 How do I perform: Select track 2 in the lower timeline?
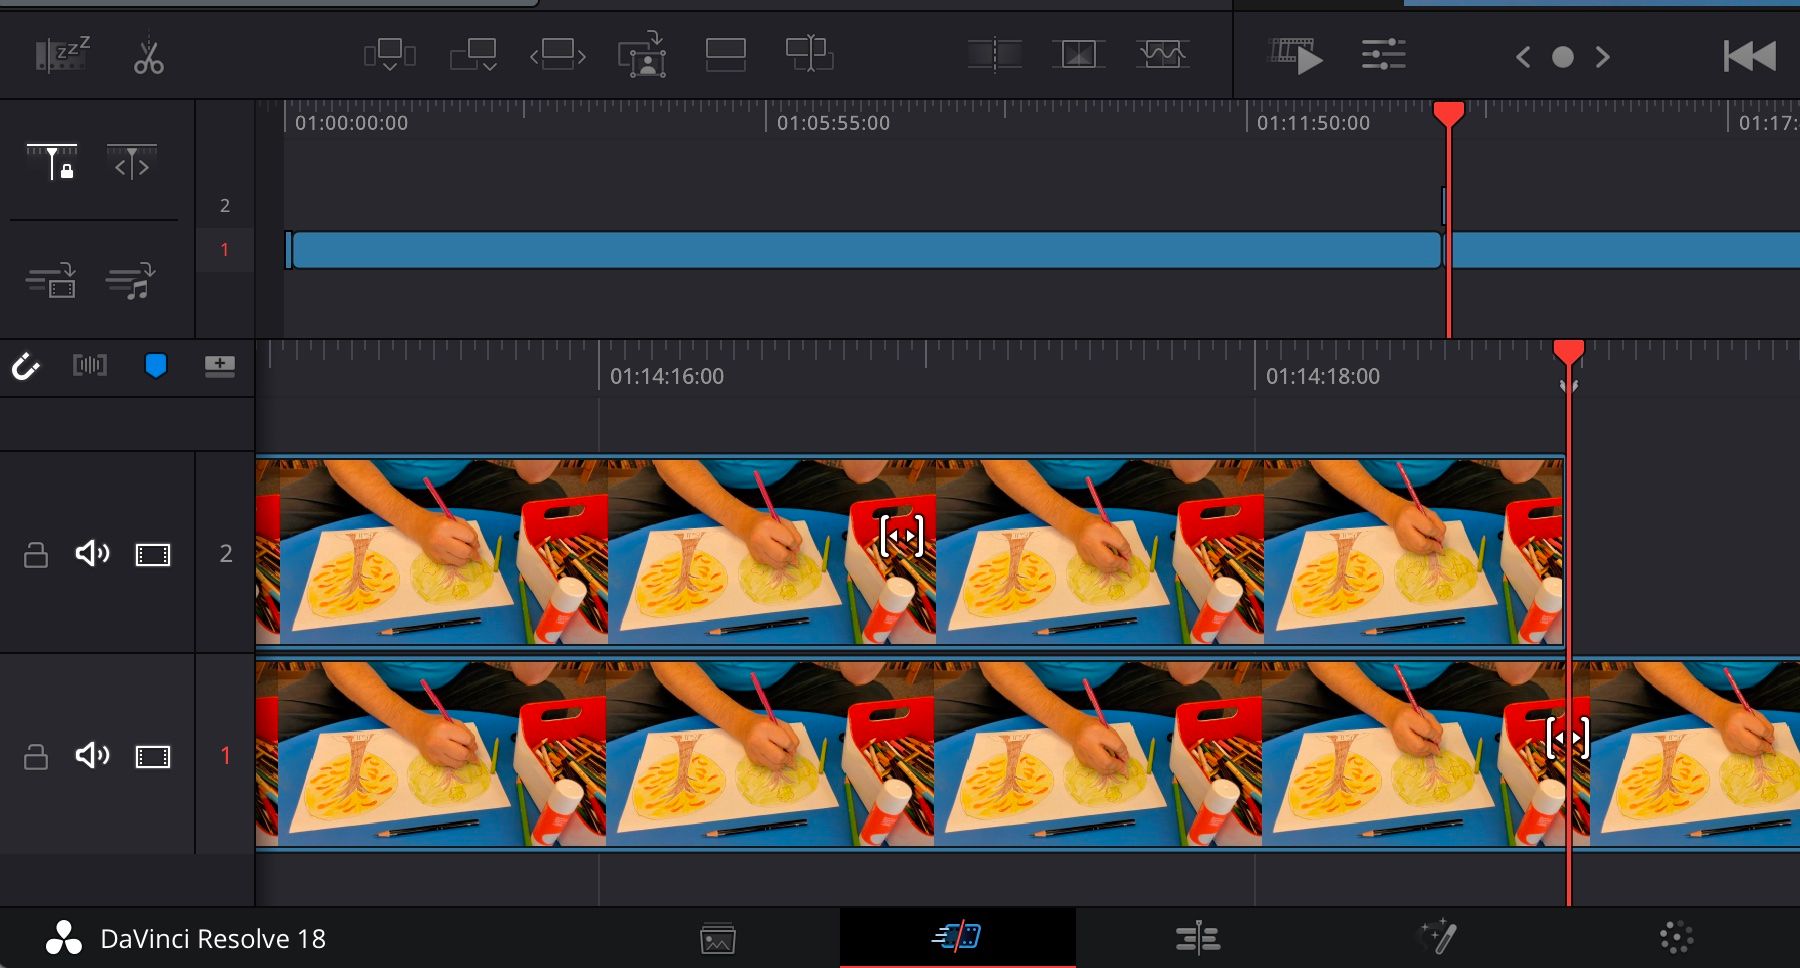(226, 554)
